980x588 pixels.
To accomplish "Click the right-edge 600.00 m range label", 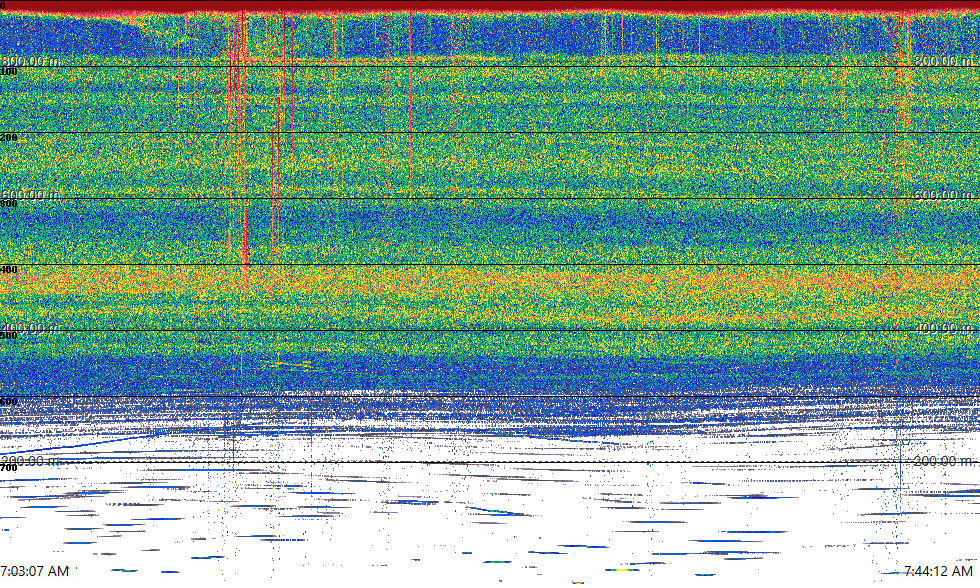I will [x=943, y=195].
